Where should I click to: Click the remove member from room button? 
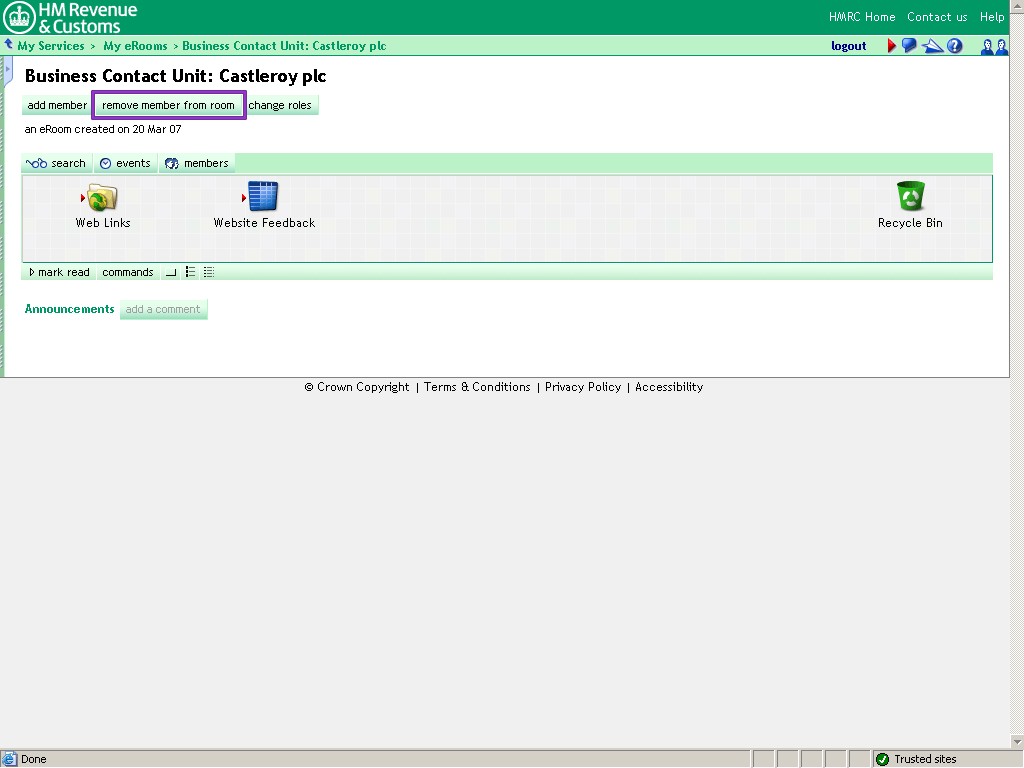(x=168, y=105)
